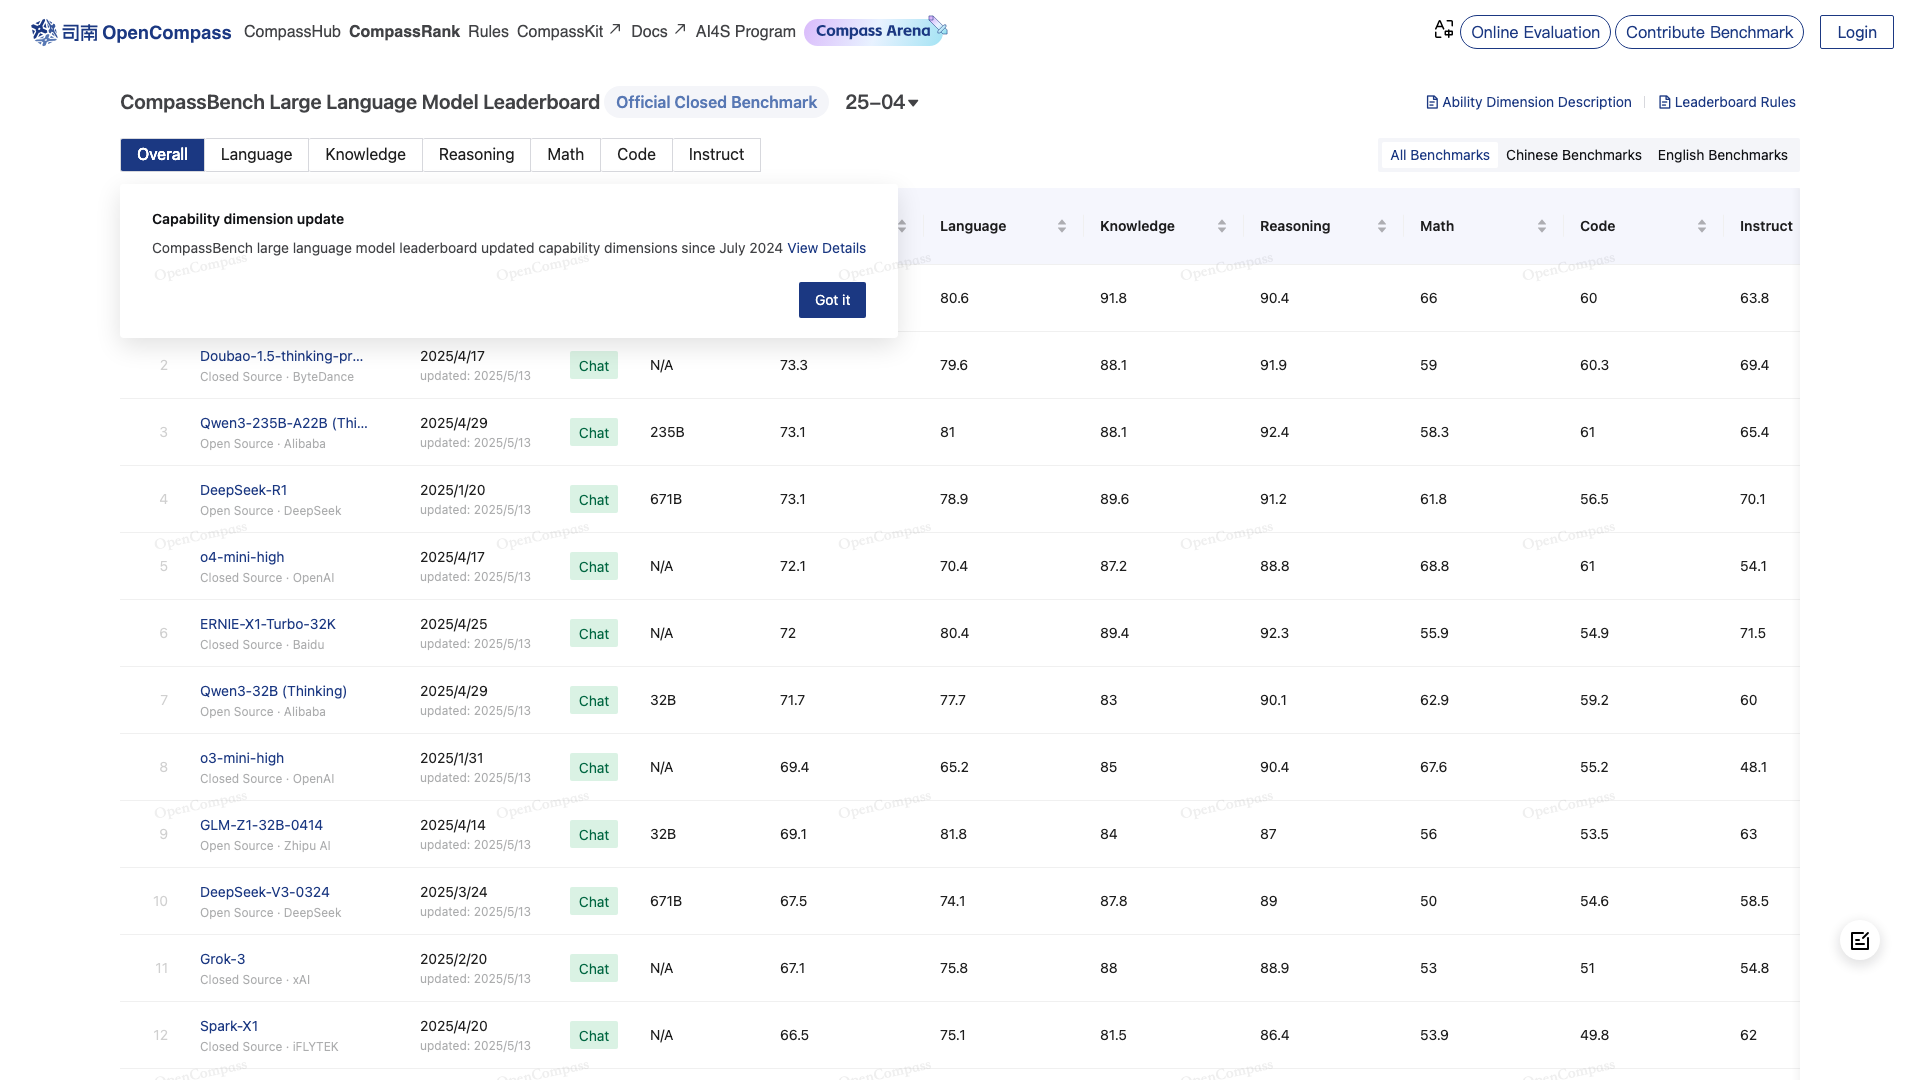Open the Compass Arena badge
Screen dimensions: 1920x1080
pos(875,31)
